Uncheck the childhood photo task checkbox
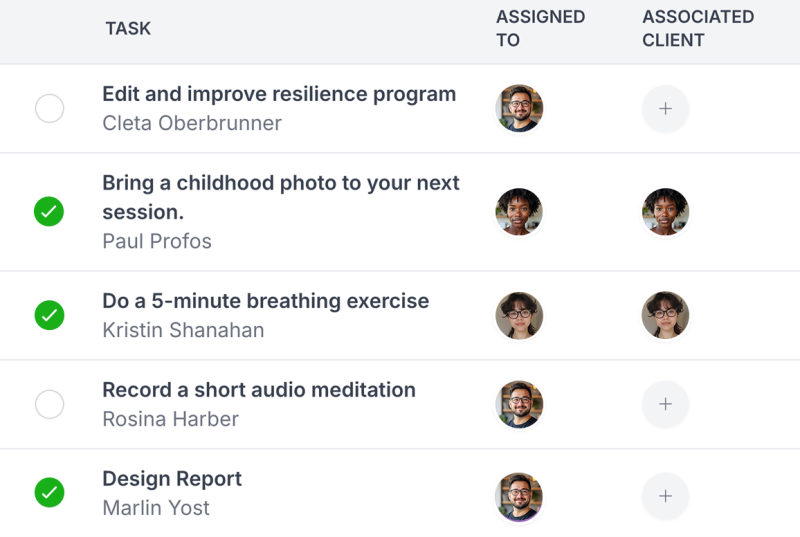 point(49,212)
